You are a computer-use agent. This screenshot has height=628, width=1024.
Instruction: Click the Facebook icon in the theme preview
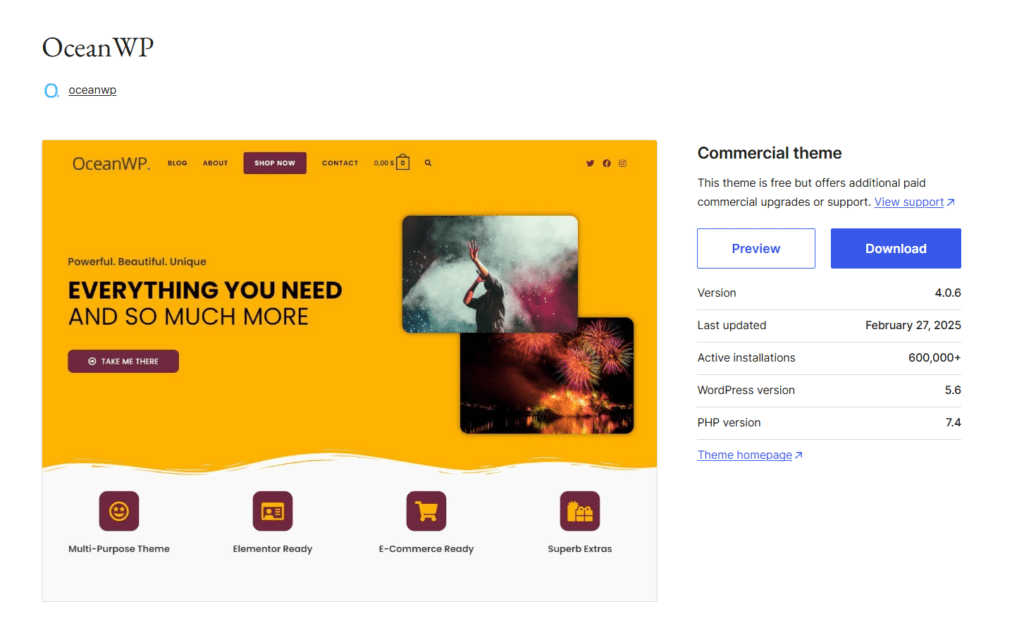[x=607, y=163]
